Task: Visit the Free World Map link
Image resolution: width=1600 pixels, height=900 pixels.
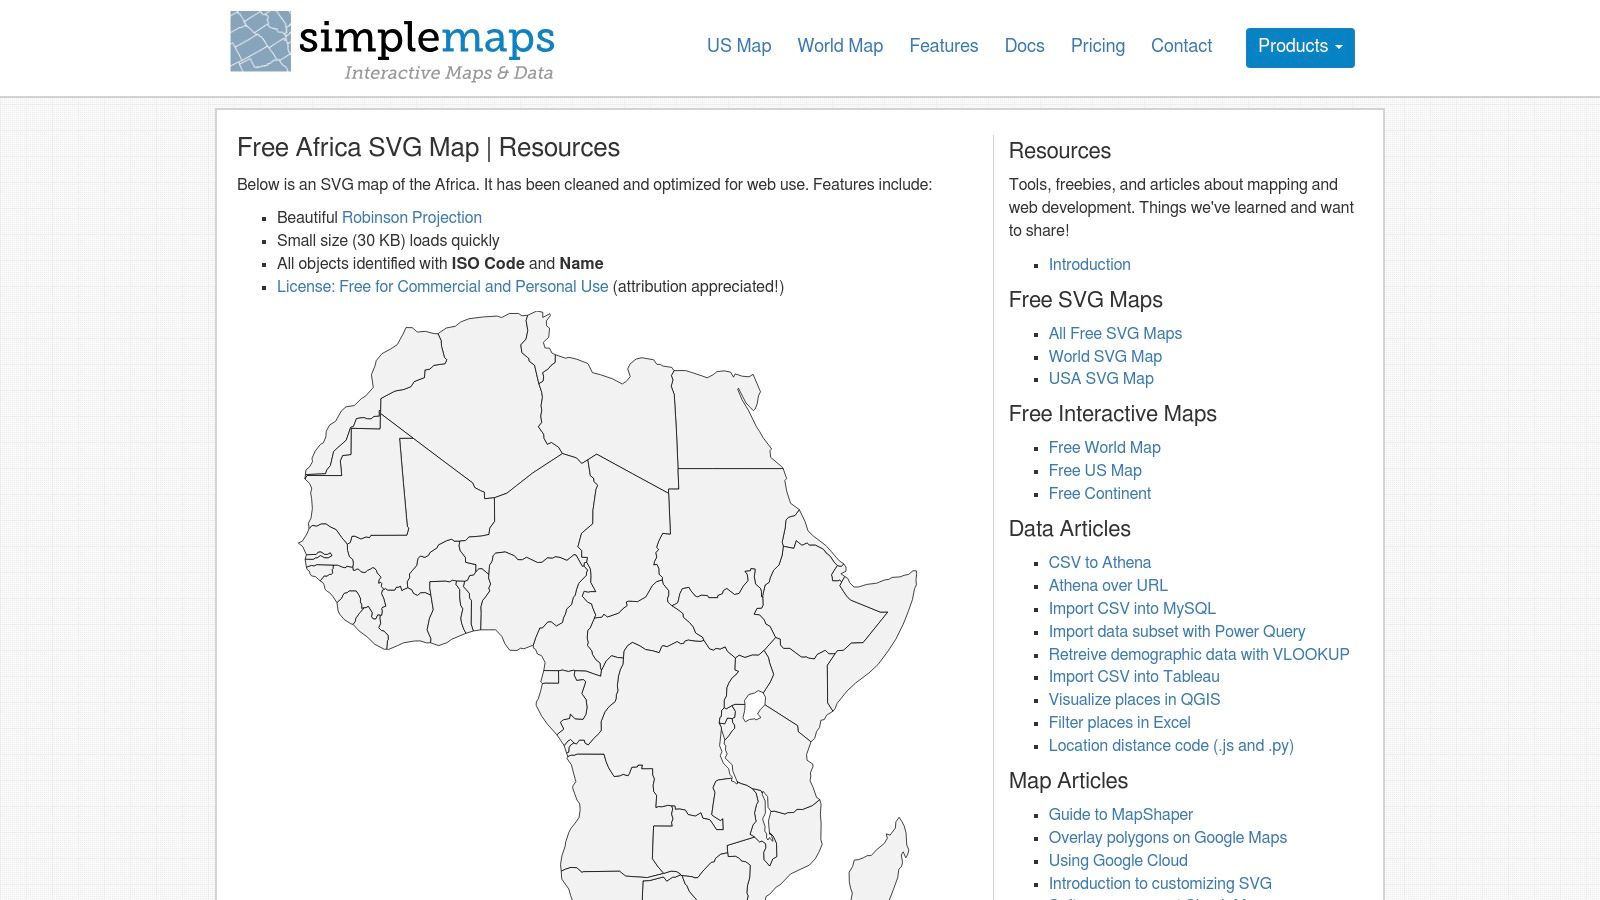Action: (x=1105, y=448)
